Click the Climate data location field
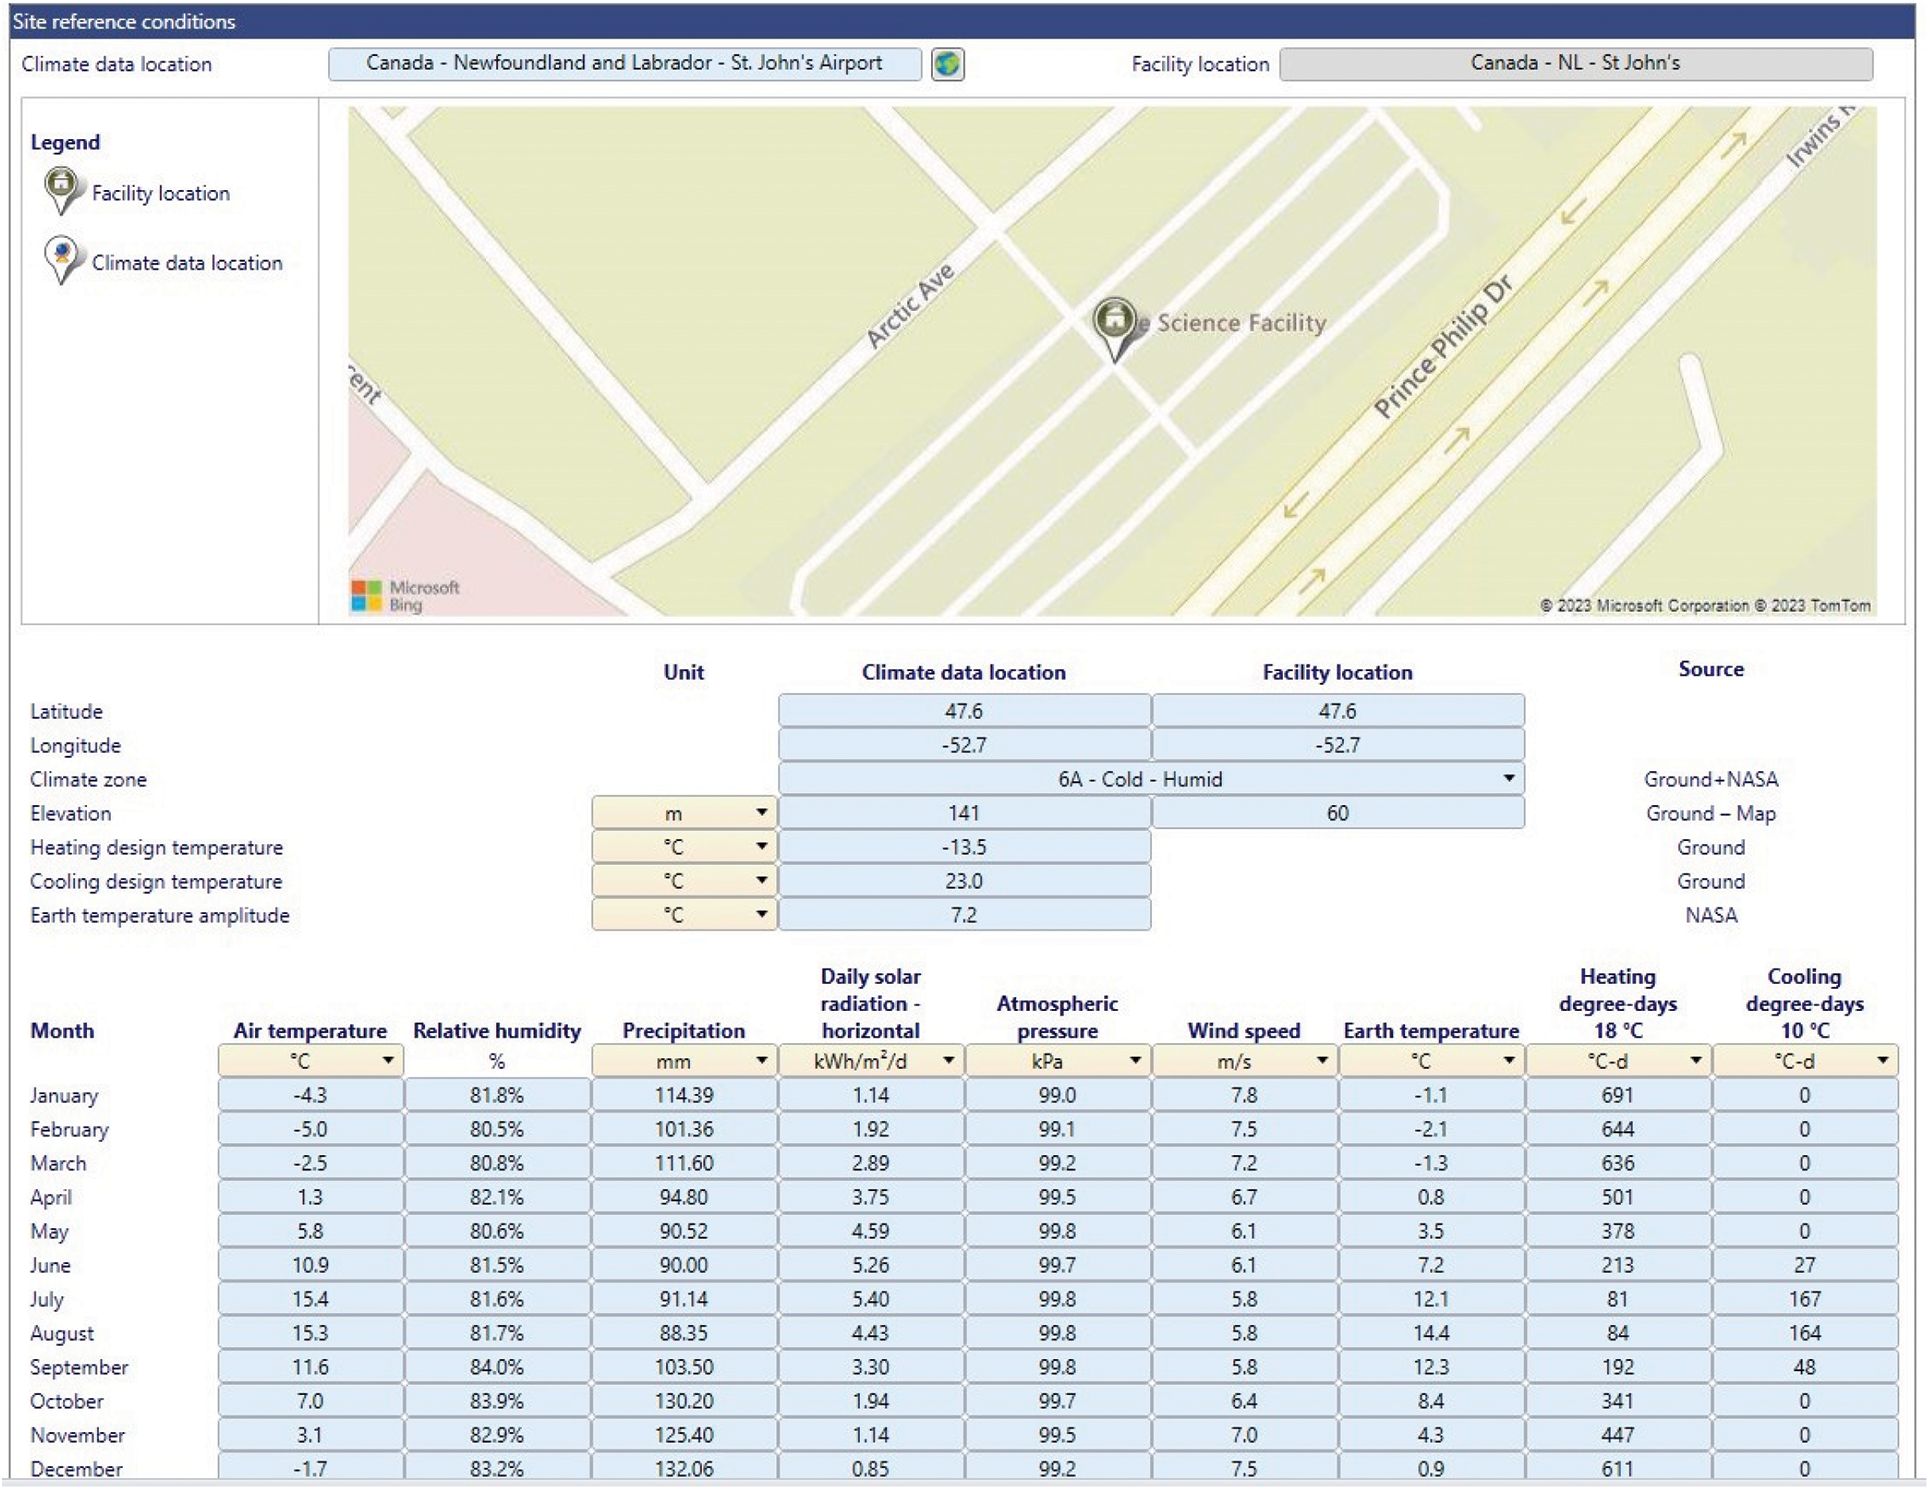This screenshot has width=1930, height=1490. pyautogui.click(x=624, y=64)
